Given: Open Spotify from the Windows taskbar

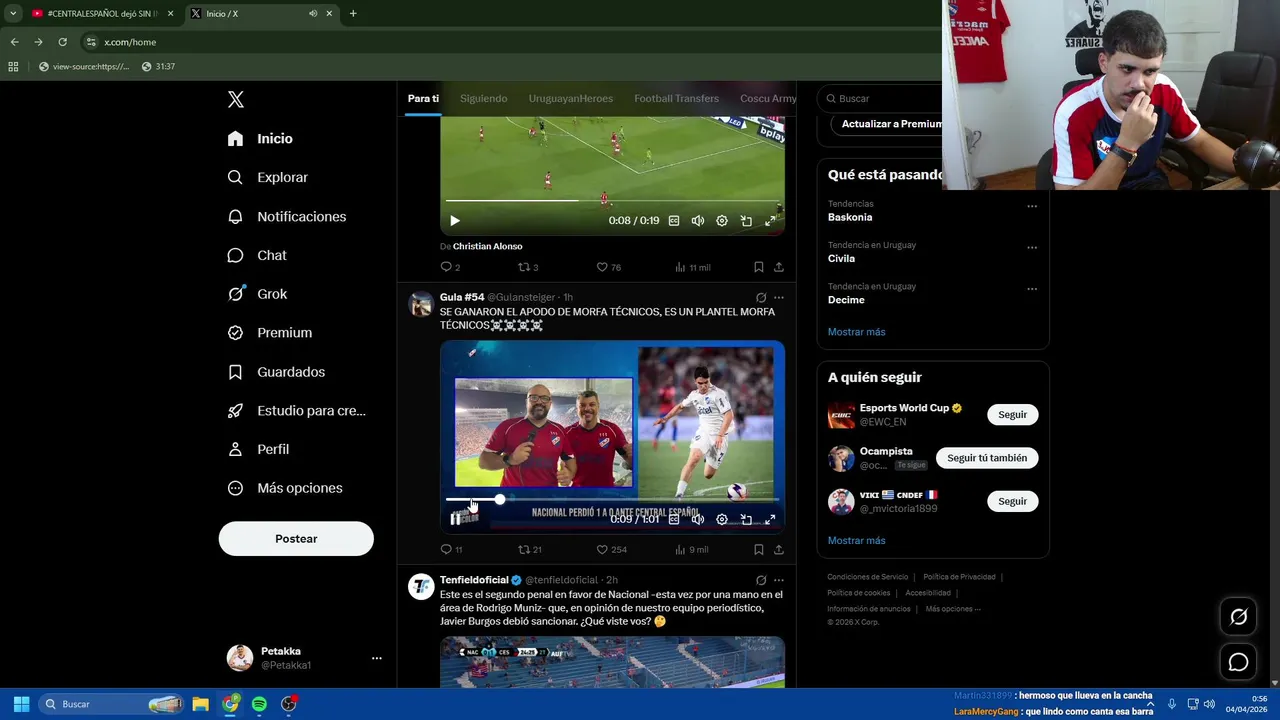Looking at the screenshot, I should 259,704.
